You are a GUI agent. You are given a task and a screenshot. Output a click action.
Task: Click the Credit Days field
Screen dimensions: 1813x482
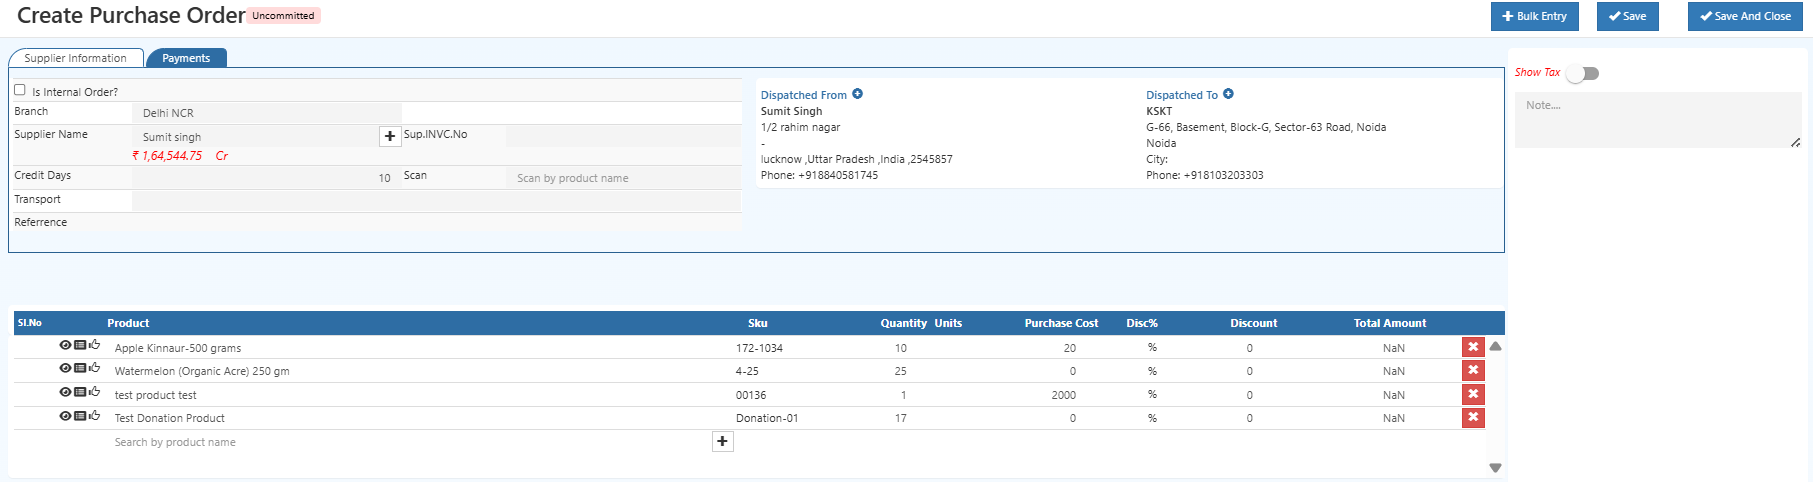(x=266, y=178)
